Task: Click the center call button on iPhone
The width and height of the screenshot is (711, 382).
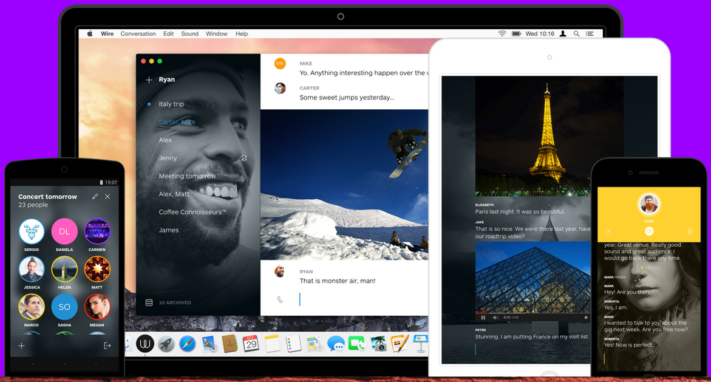Action: coord(649,231)
